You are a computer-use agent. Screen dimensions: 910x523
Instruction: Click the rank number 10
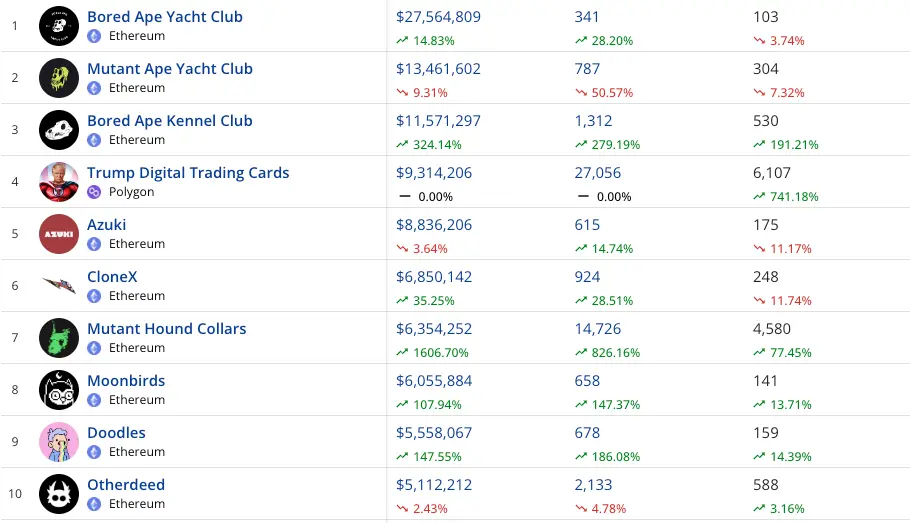click(15, 493)
